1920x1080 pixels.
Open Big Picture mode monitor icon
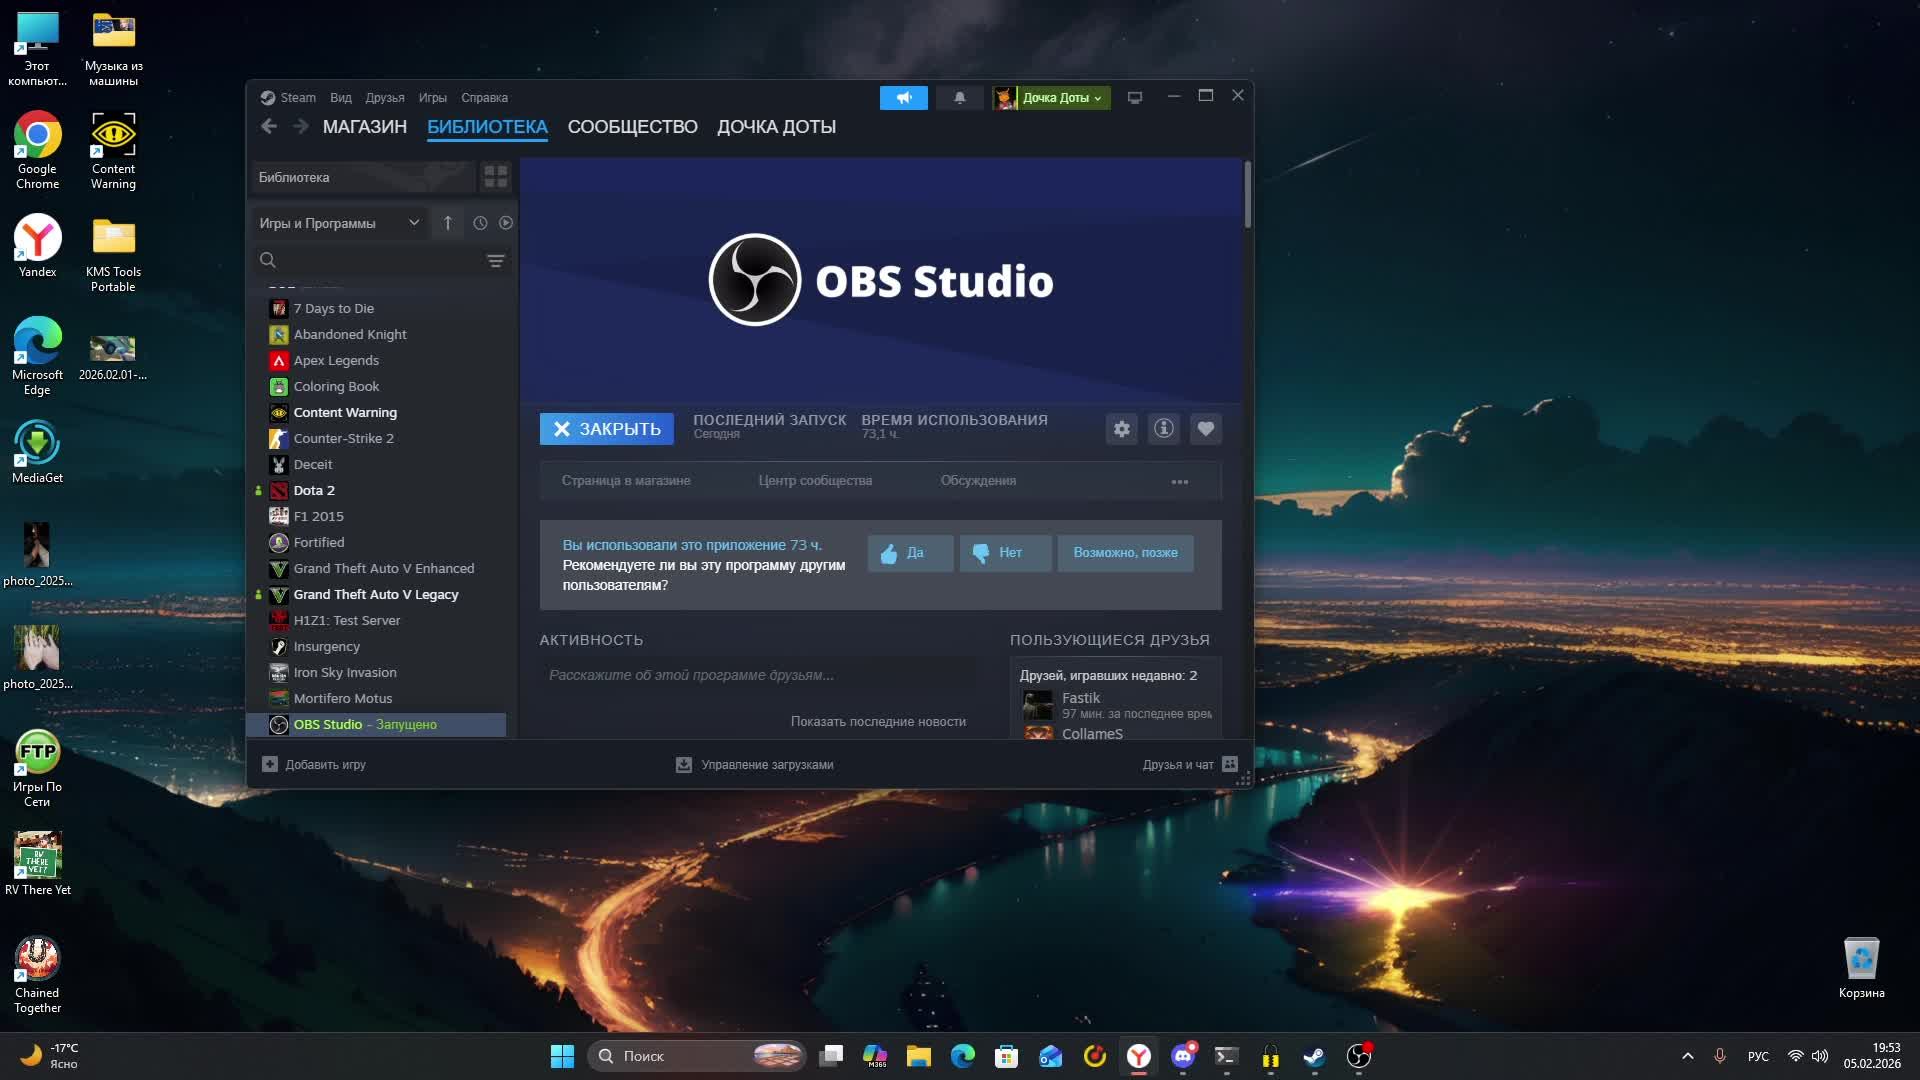pyautogui.click(x=1135, y=98)
